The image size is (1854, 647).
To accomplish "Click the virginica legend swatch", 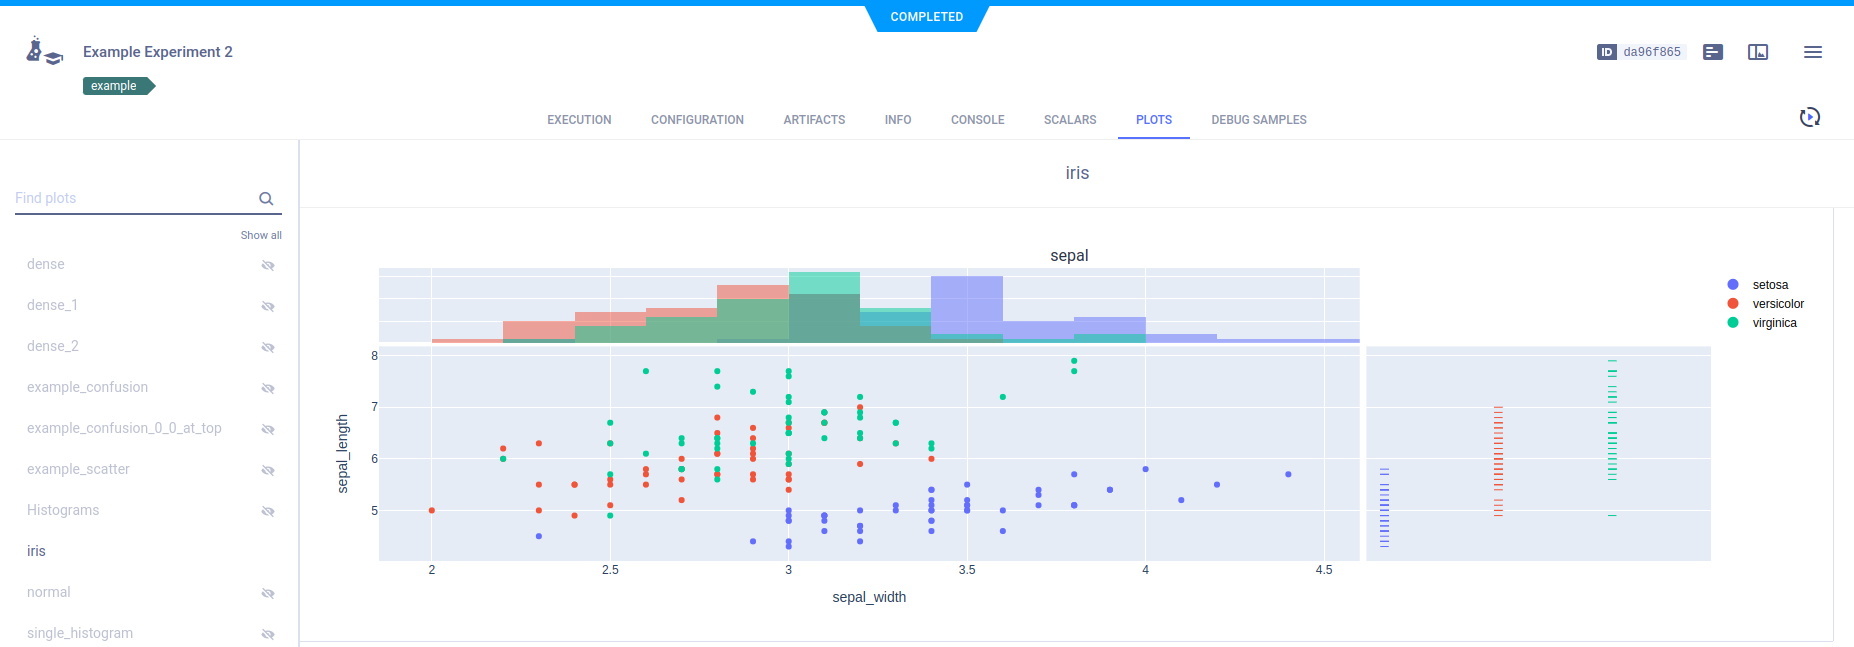I will point(1733,323).
